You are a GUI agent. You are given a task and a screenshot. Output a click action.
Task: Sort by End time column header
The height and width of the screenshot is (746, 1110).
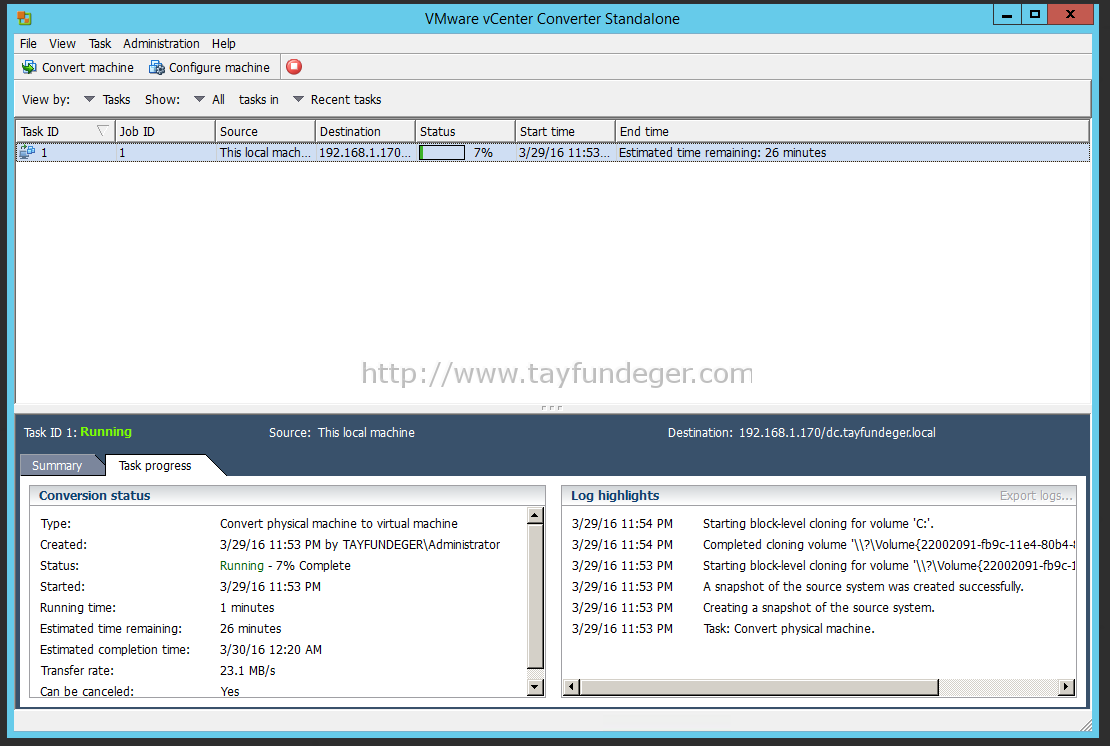[x=852, y=131]
